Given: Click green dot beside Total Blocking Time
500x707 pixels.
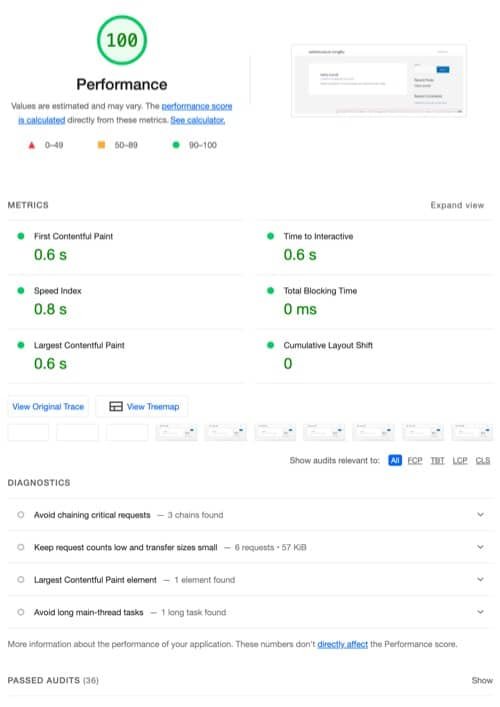Looking at the screenshot, I should (271, 290).
